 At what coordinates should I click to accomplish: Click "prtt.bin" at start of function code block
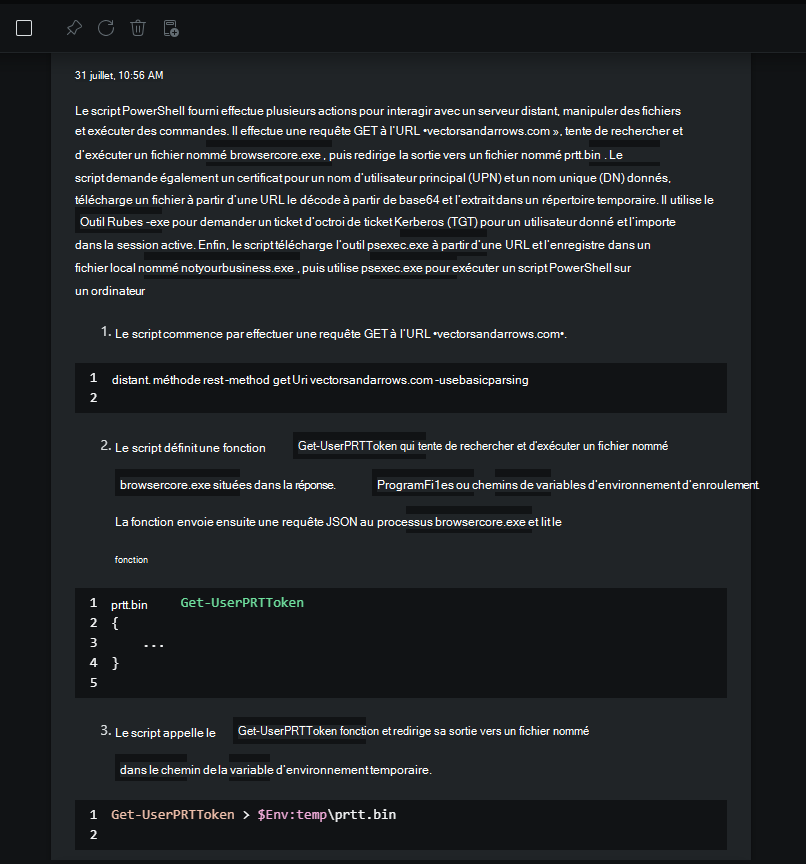coord(129,604)
